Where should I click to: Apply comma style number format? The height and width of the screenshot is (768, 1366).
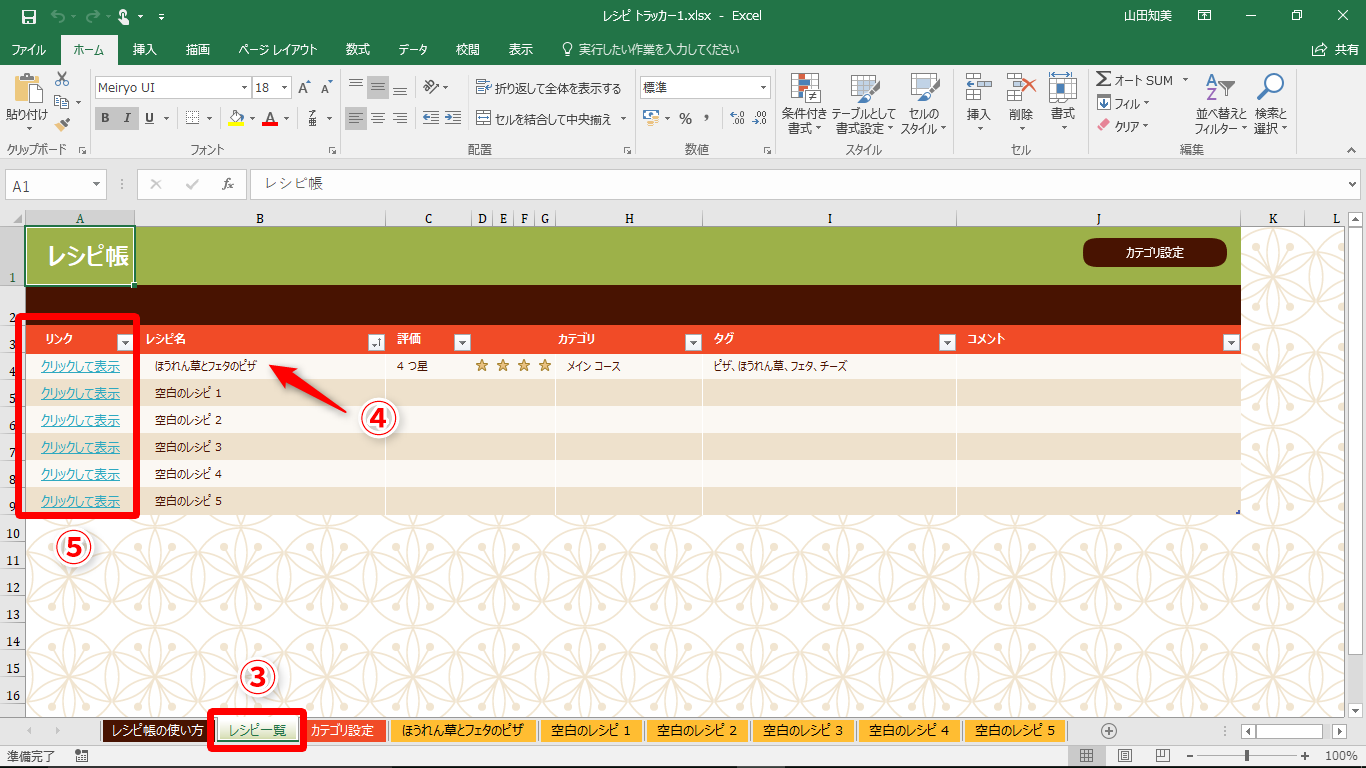[x=707, y=118]
